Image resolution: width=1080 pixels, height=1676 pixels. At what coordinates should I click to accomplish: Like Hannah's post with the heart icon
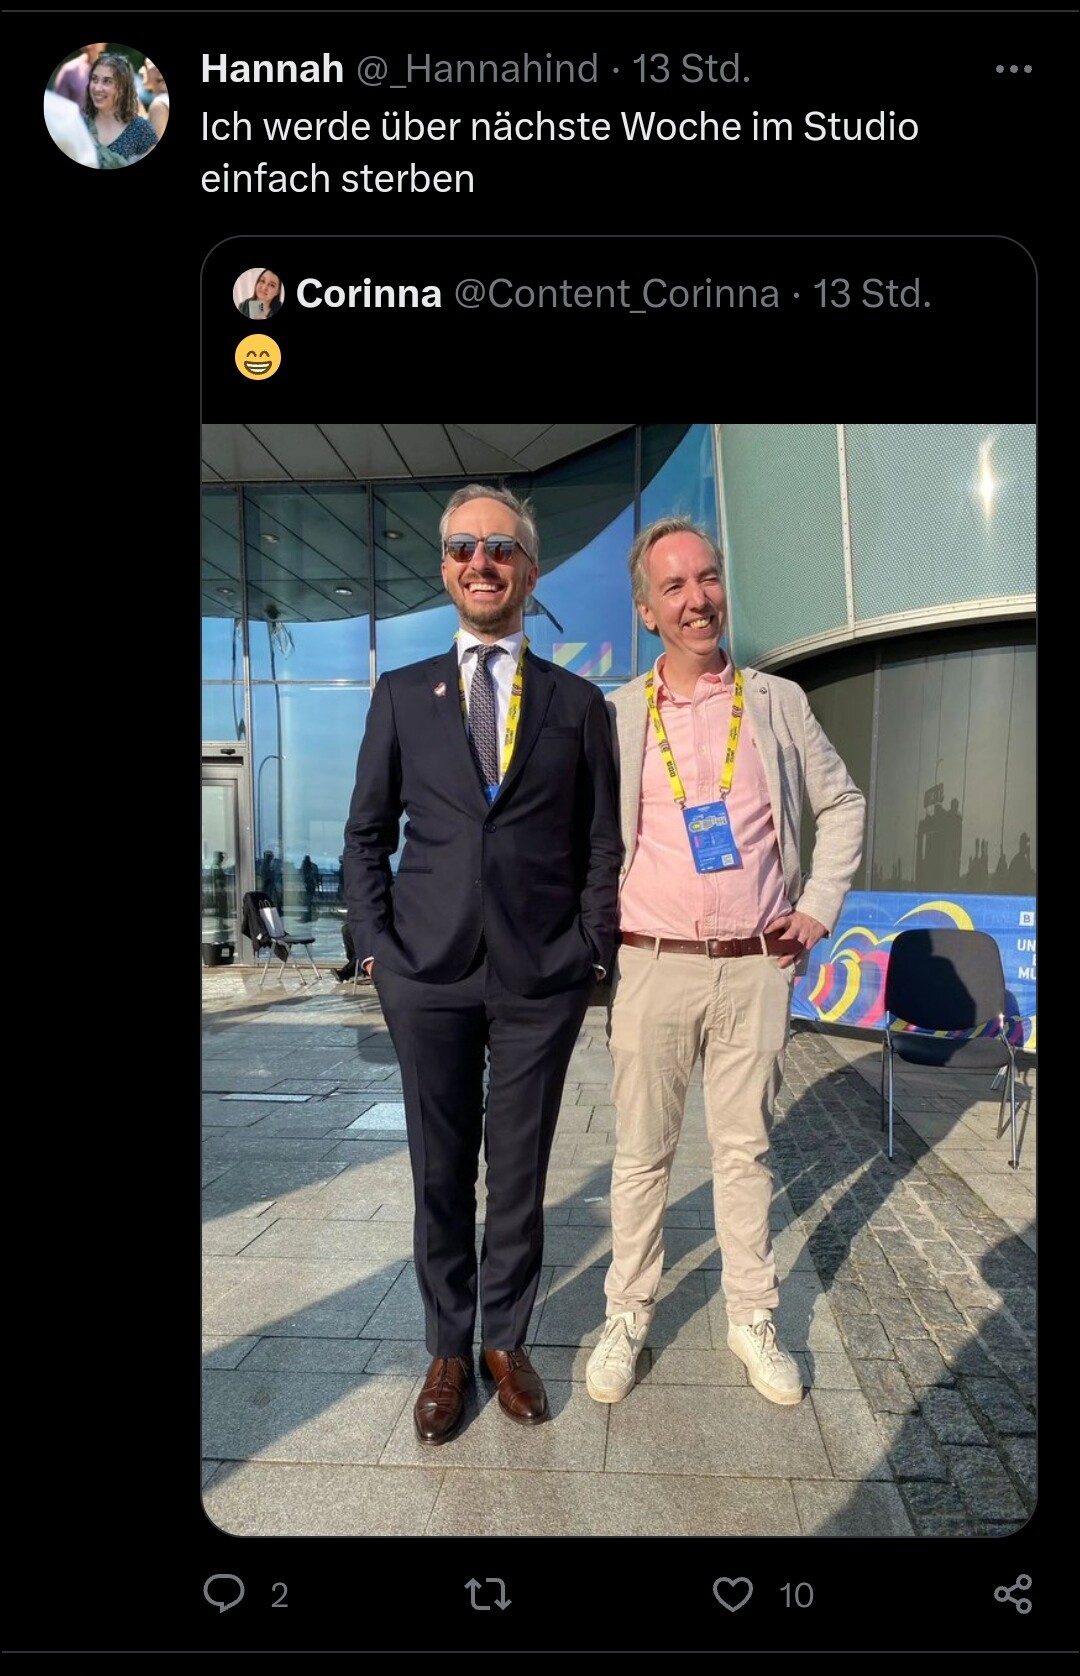tap(732, 1594)
